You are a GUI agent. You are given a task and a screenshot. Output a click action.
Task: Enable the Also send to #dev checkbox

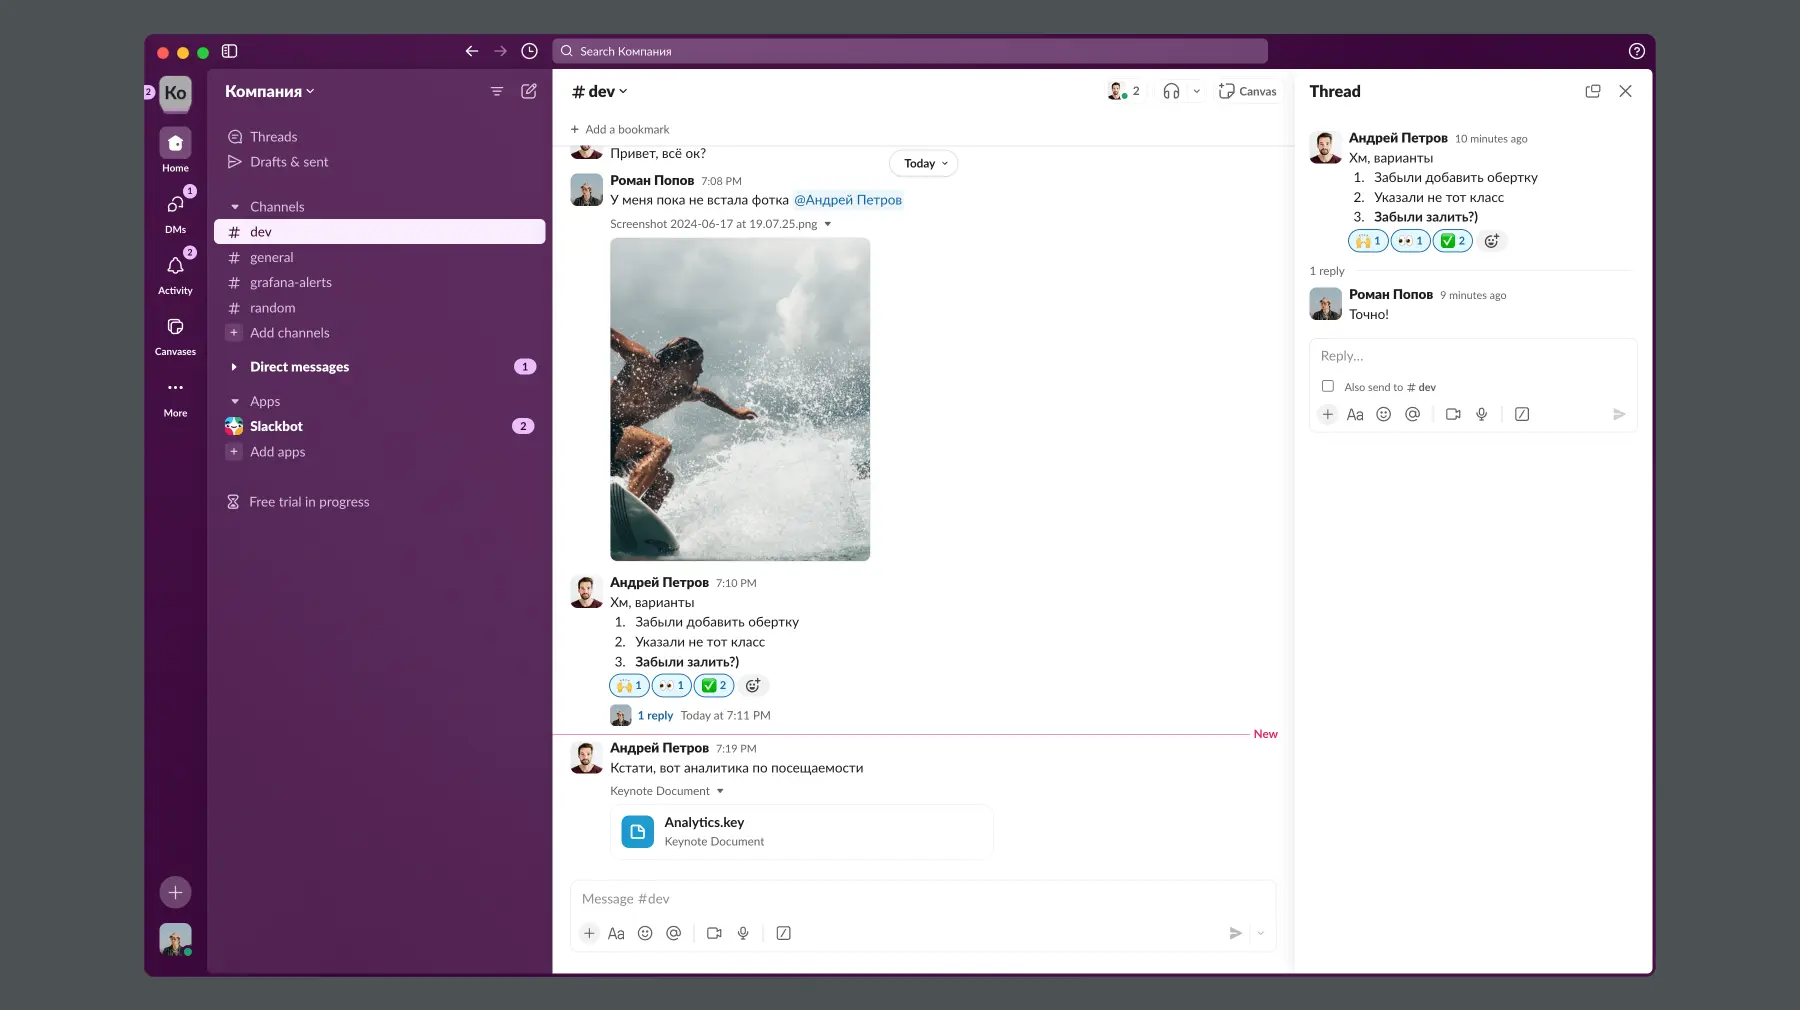point(1328,386)
